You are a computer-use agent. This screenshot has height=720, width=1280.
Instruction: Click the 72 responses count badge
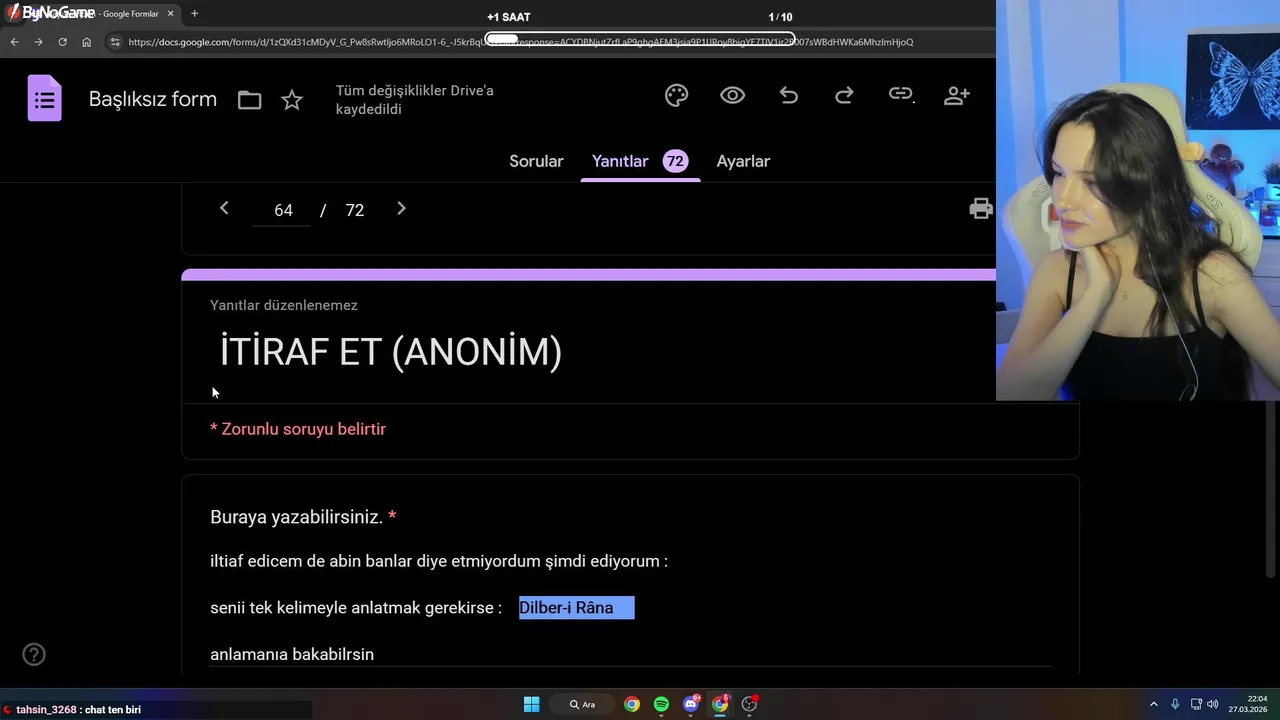[x=675, y=161]
